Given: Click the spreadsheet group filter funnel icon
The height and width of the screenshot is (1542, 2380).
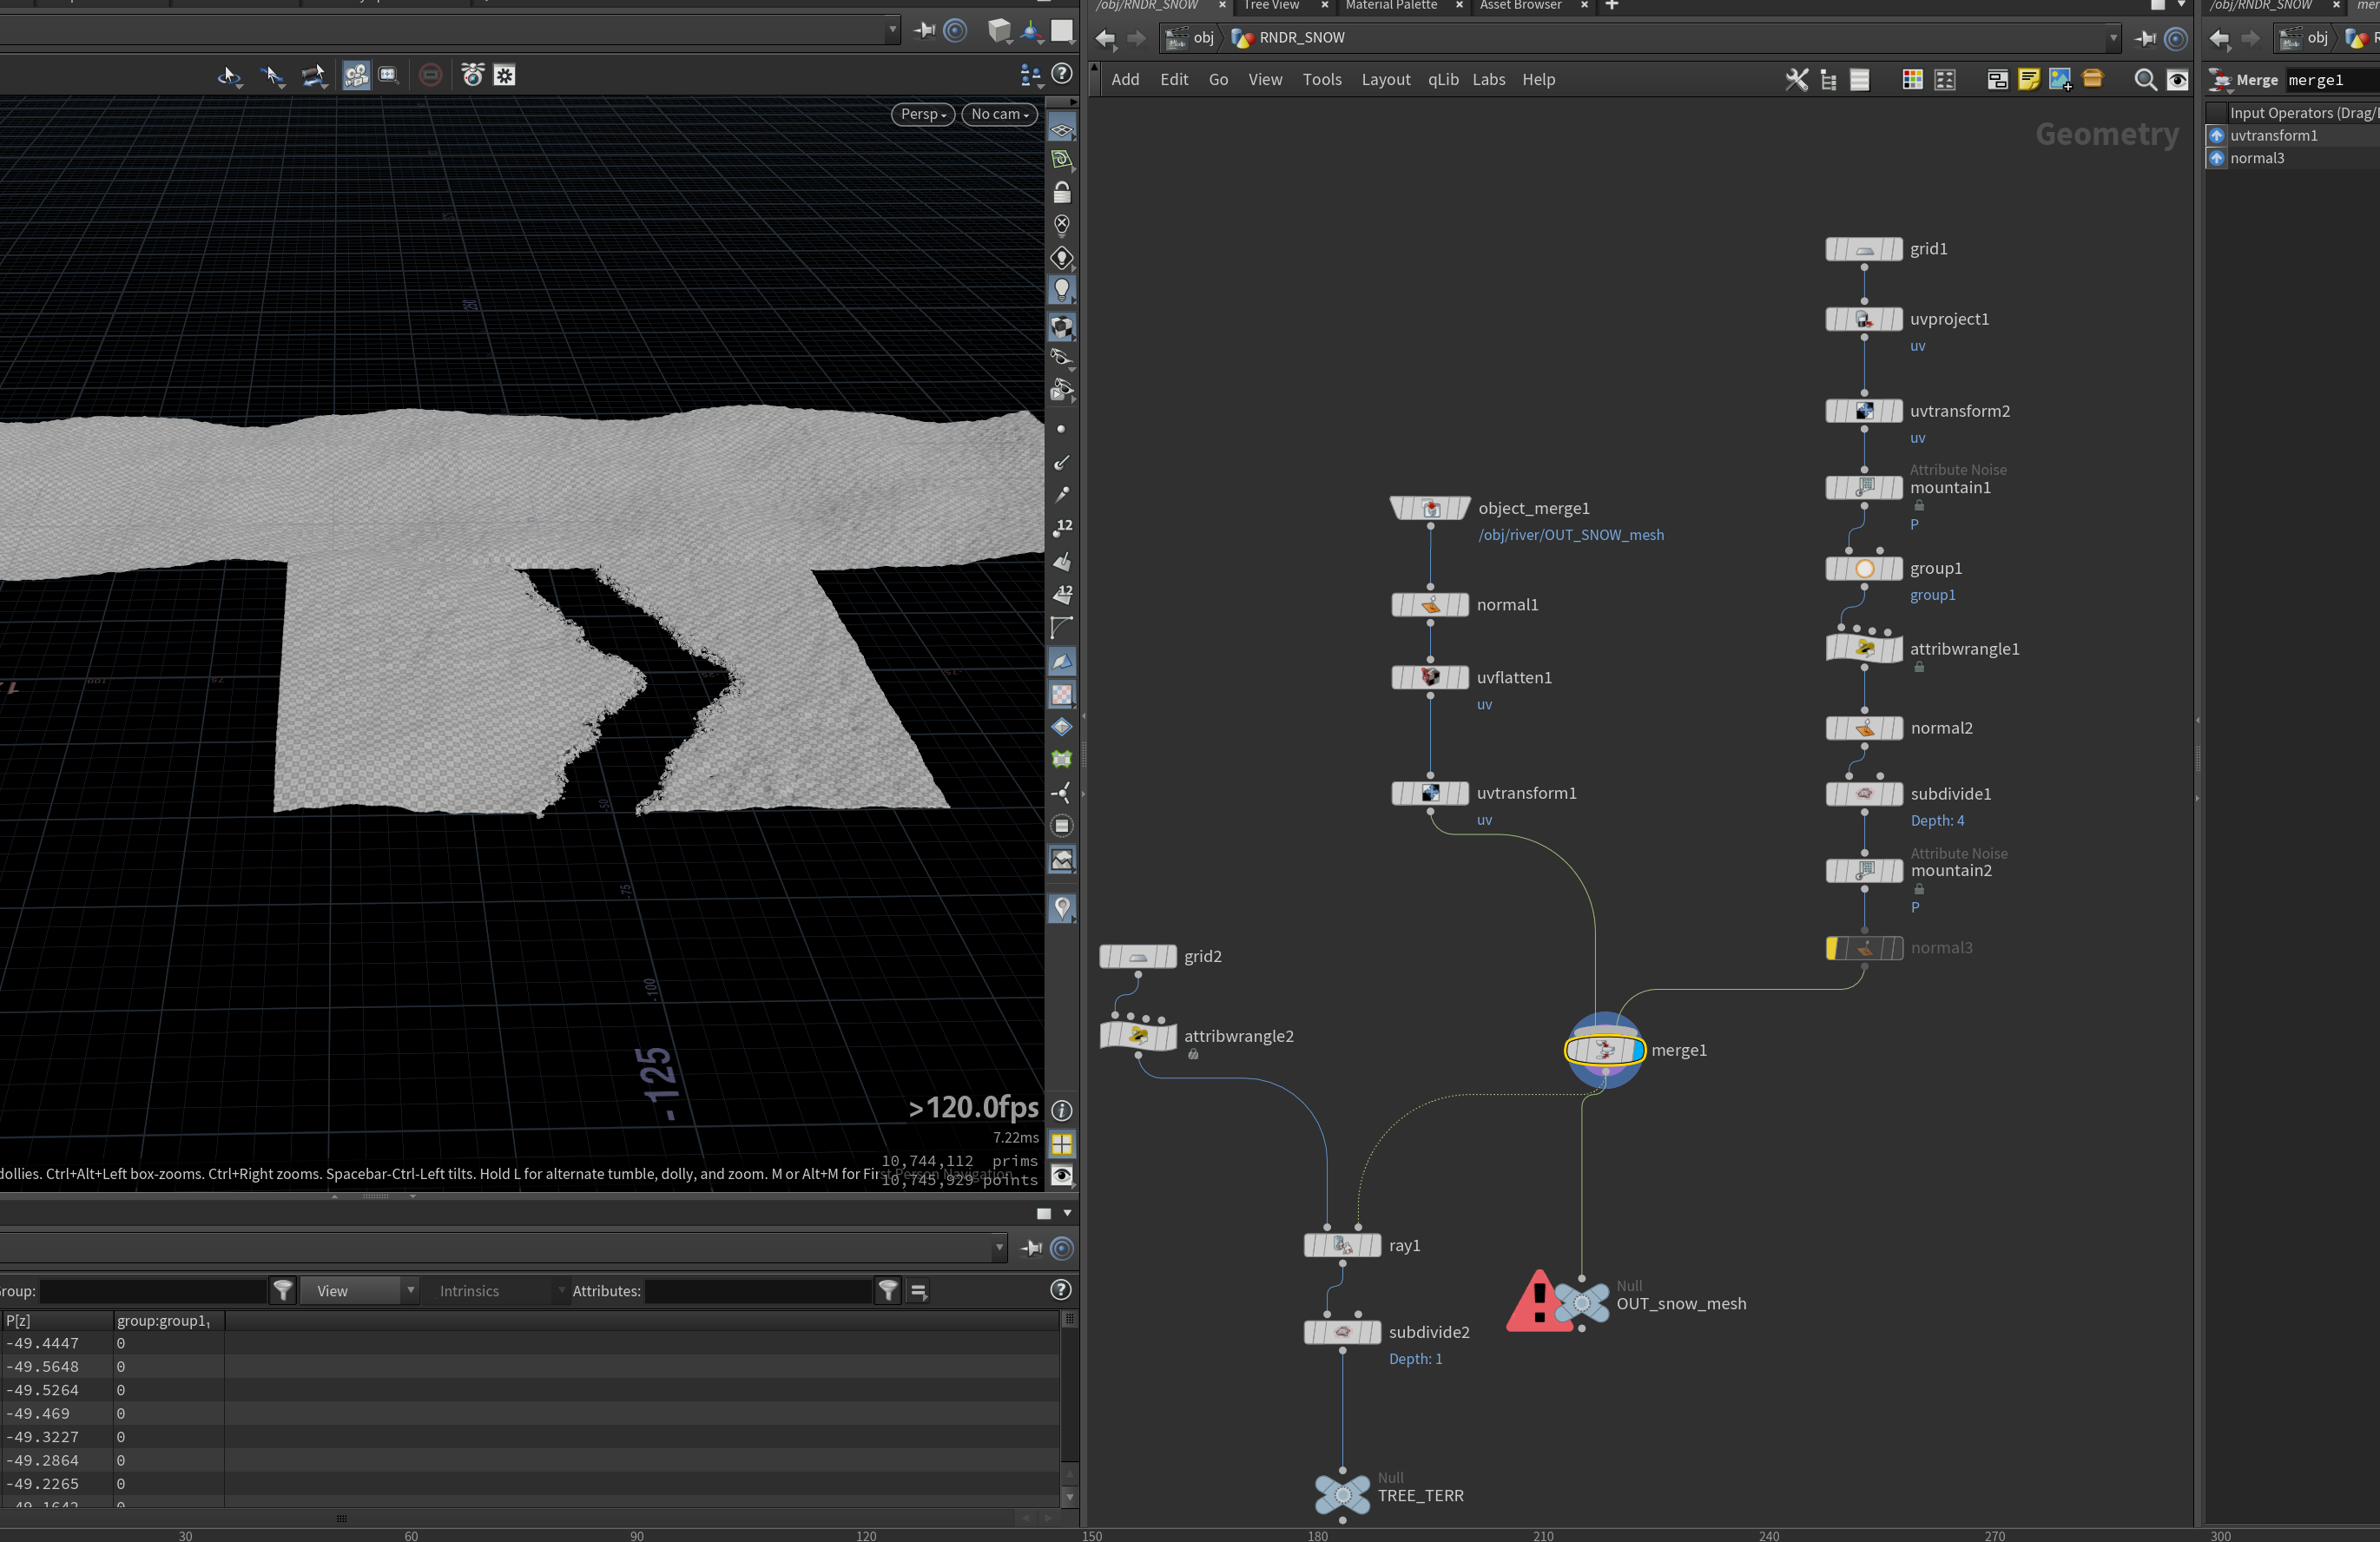Looking at the screenshot, I should 283,1291.
